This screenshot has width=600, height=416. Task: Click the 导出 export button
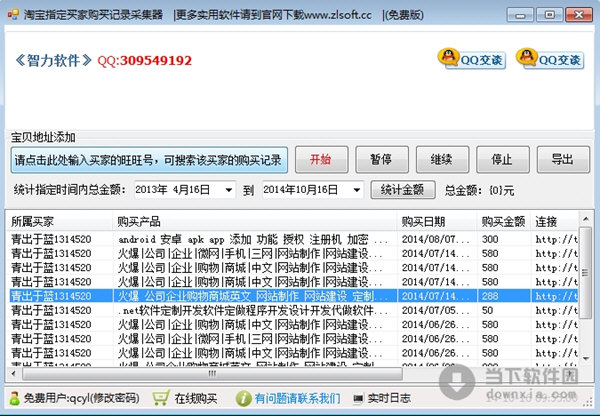click(563, 159)
